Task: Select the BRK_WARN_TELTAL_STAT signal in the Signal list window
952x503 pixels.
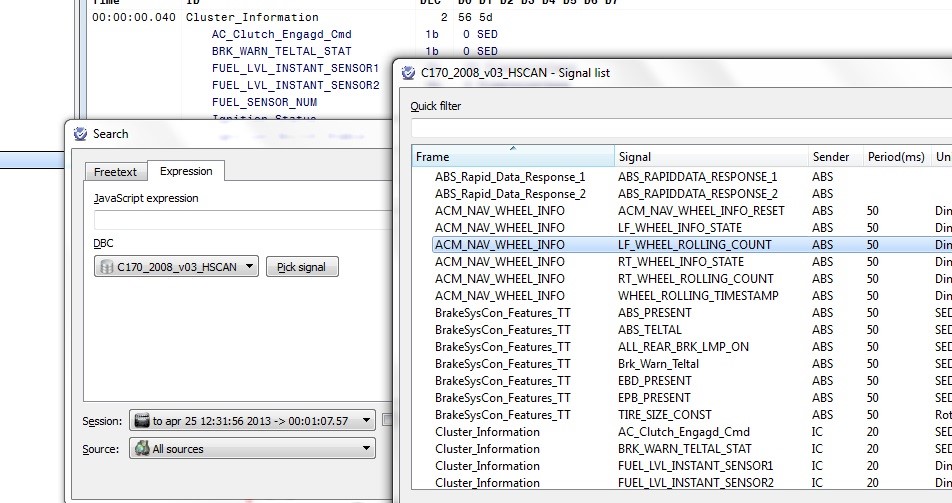Action: [684, 449]
